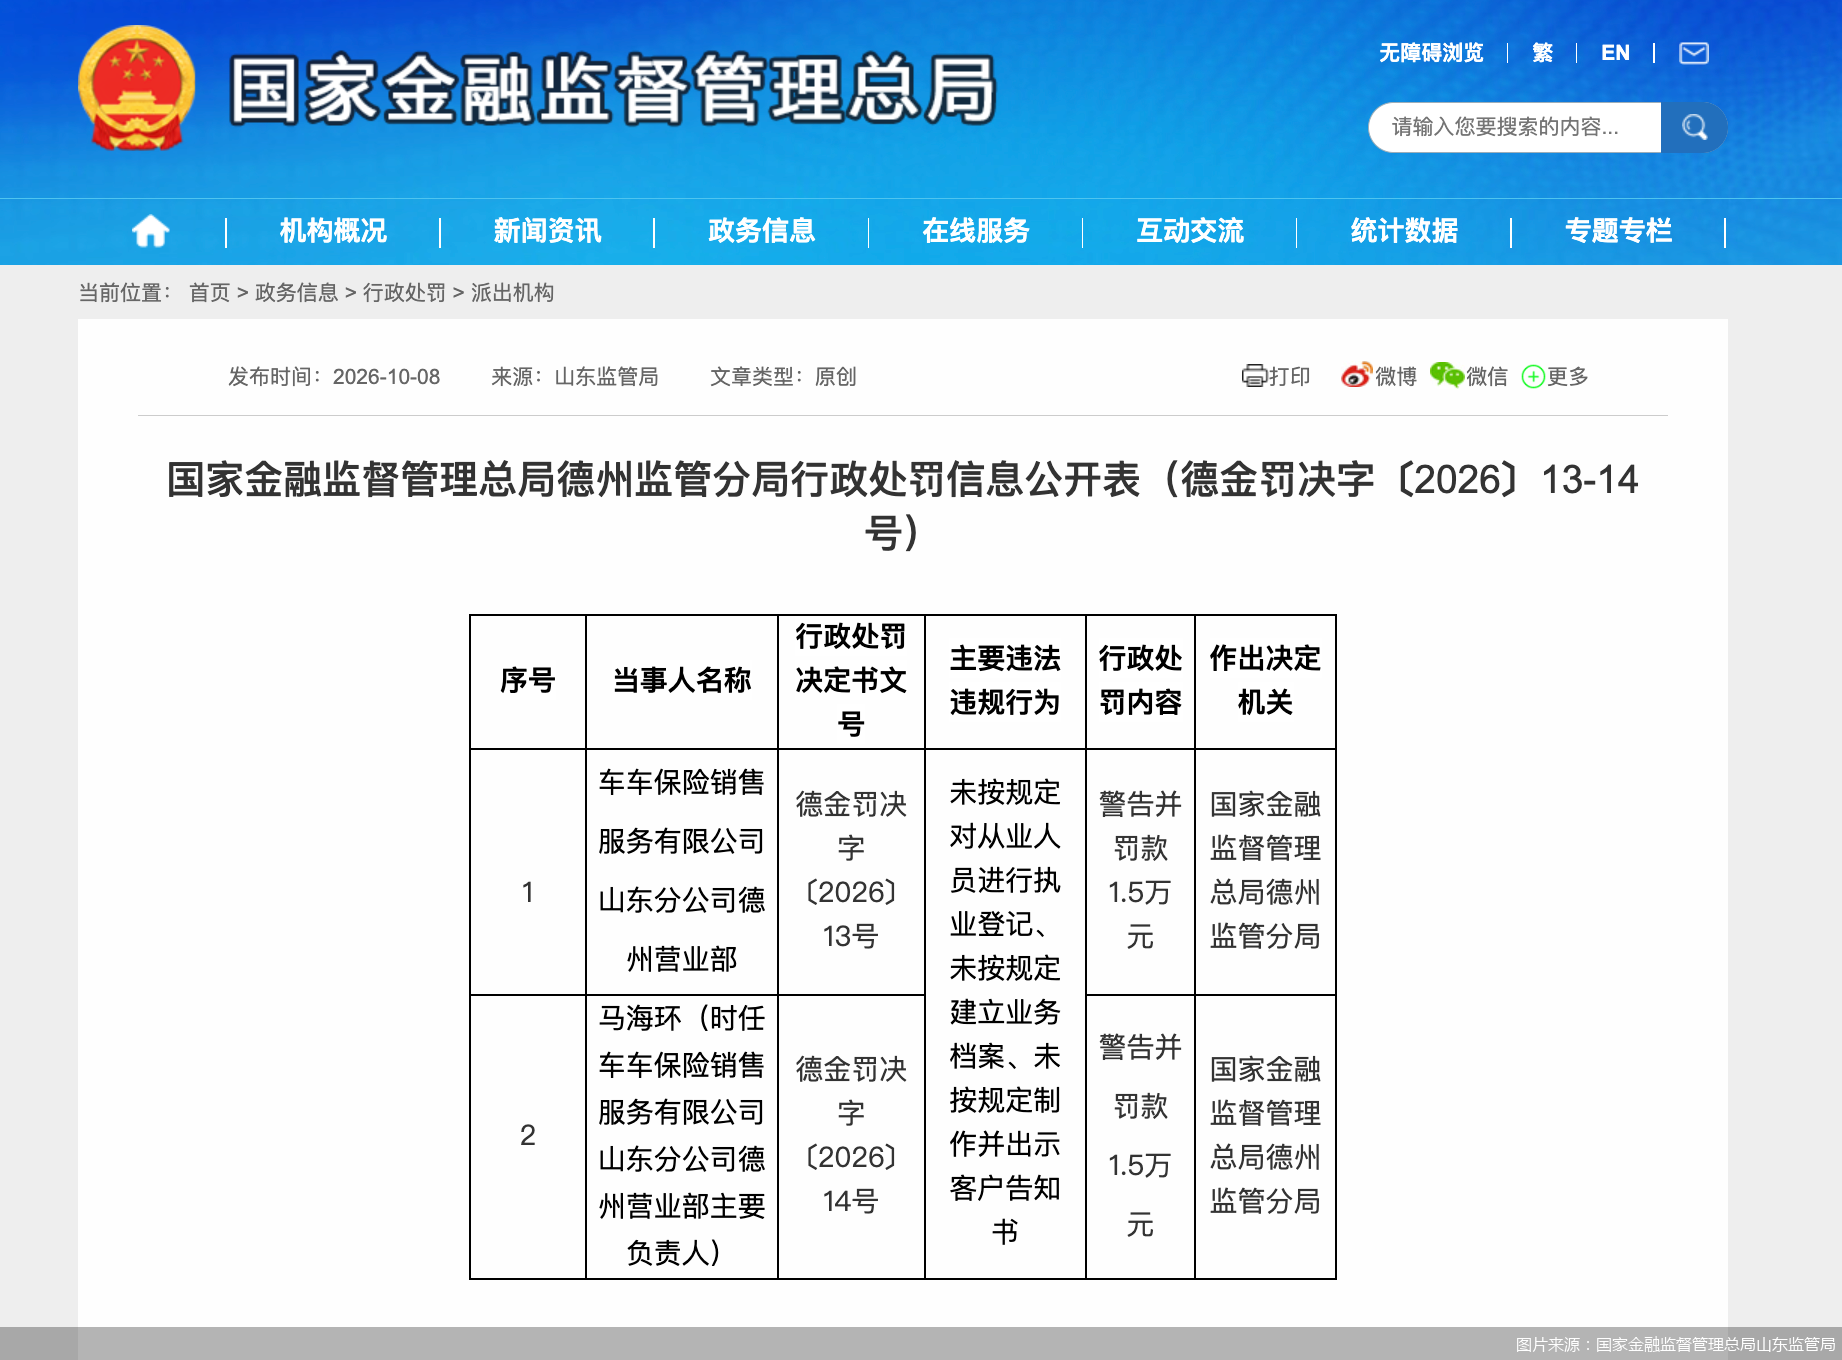Focus the site search input field
Viewport: 1842px width, 1360px height.
pyautogui.click(x=1515, y=127)
